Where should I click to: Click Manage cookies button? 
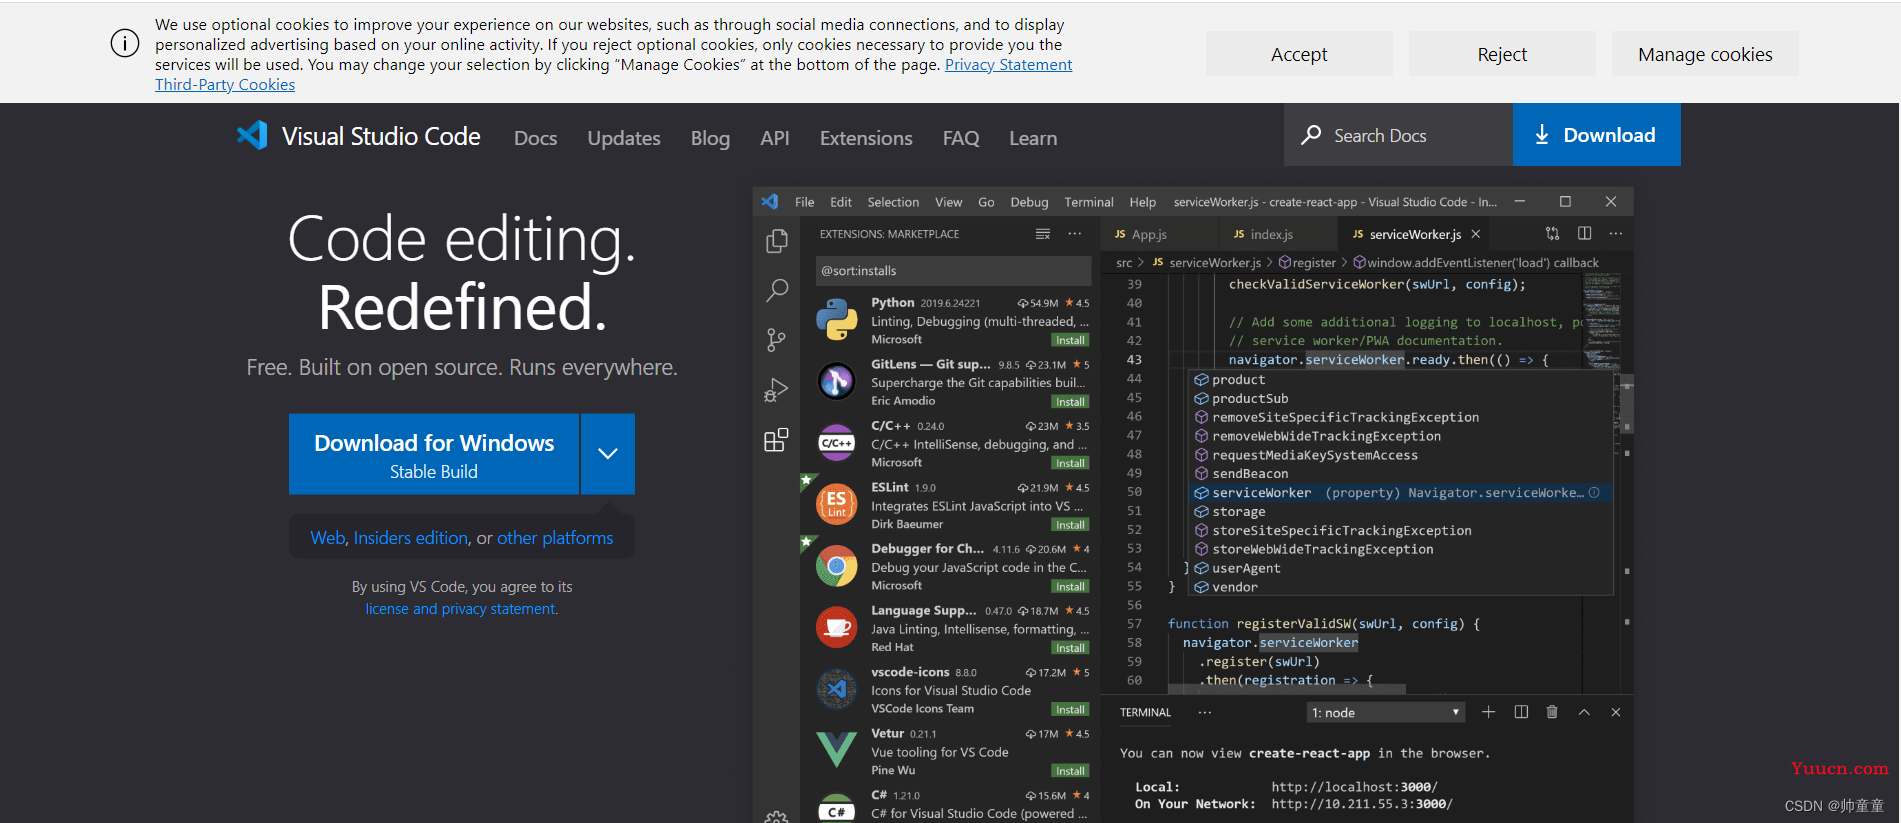[x=1705, y=54]
